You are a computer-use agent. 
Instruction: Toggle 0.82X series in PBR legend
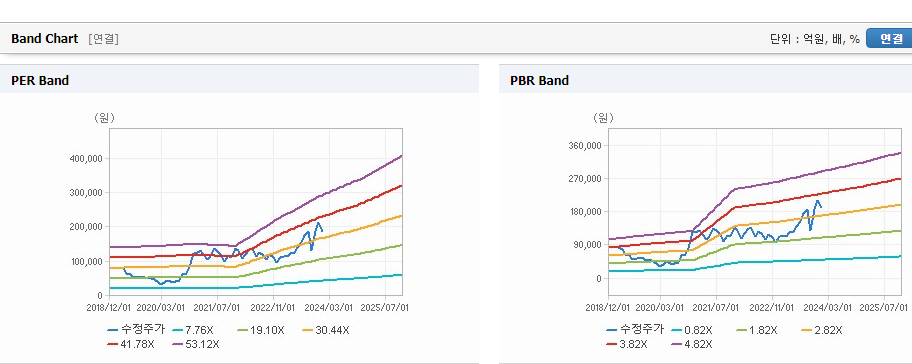692,330
